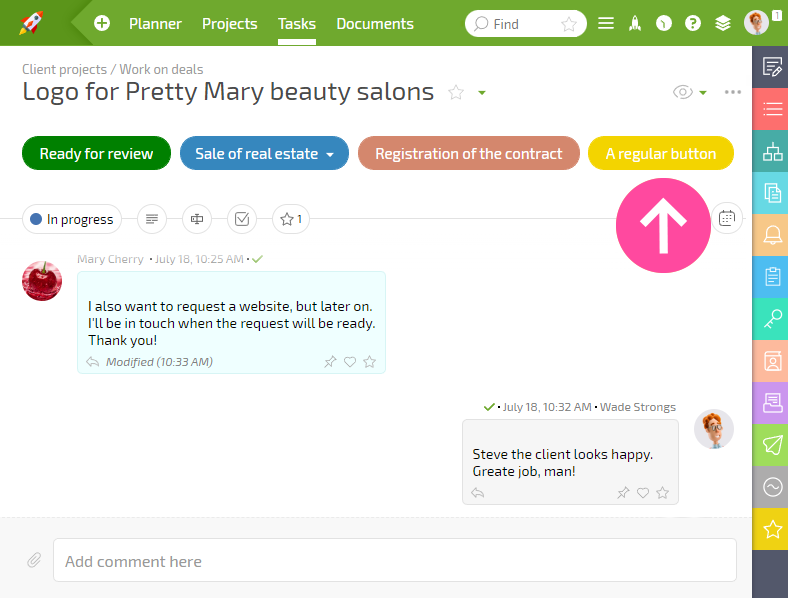Open the contact card icon in sidebar

770,361
